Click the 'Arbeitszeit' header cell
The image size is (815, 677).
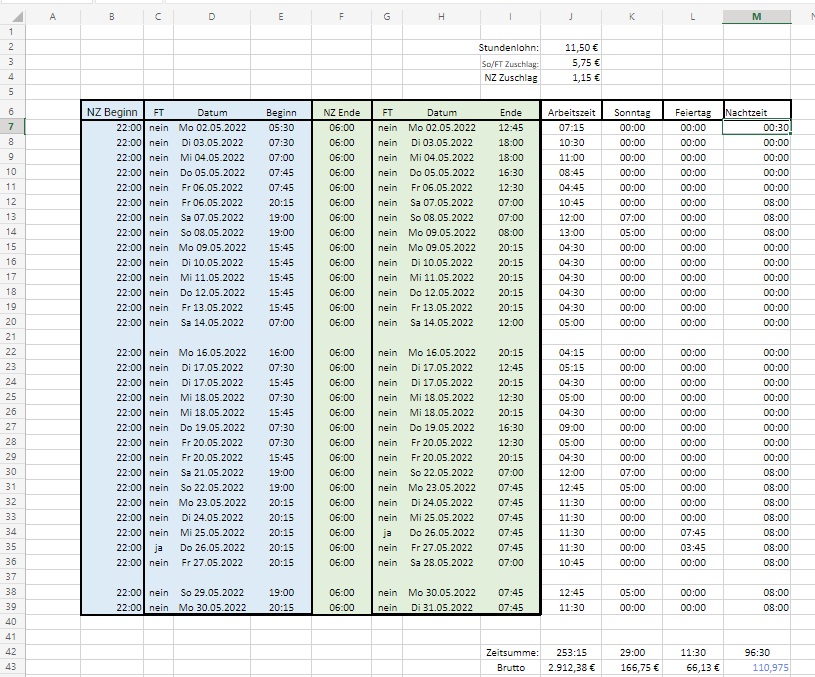tap(571, 112)
